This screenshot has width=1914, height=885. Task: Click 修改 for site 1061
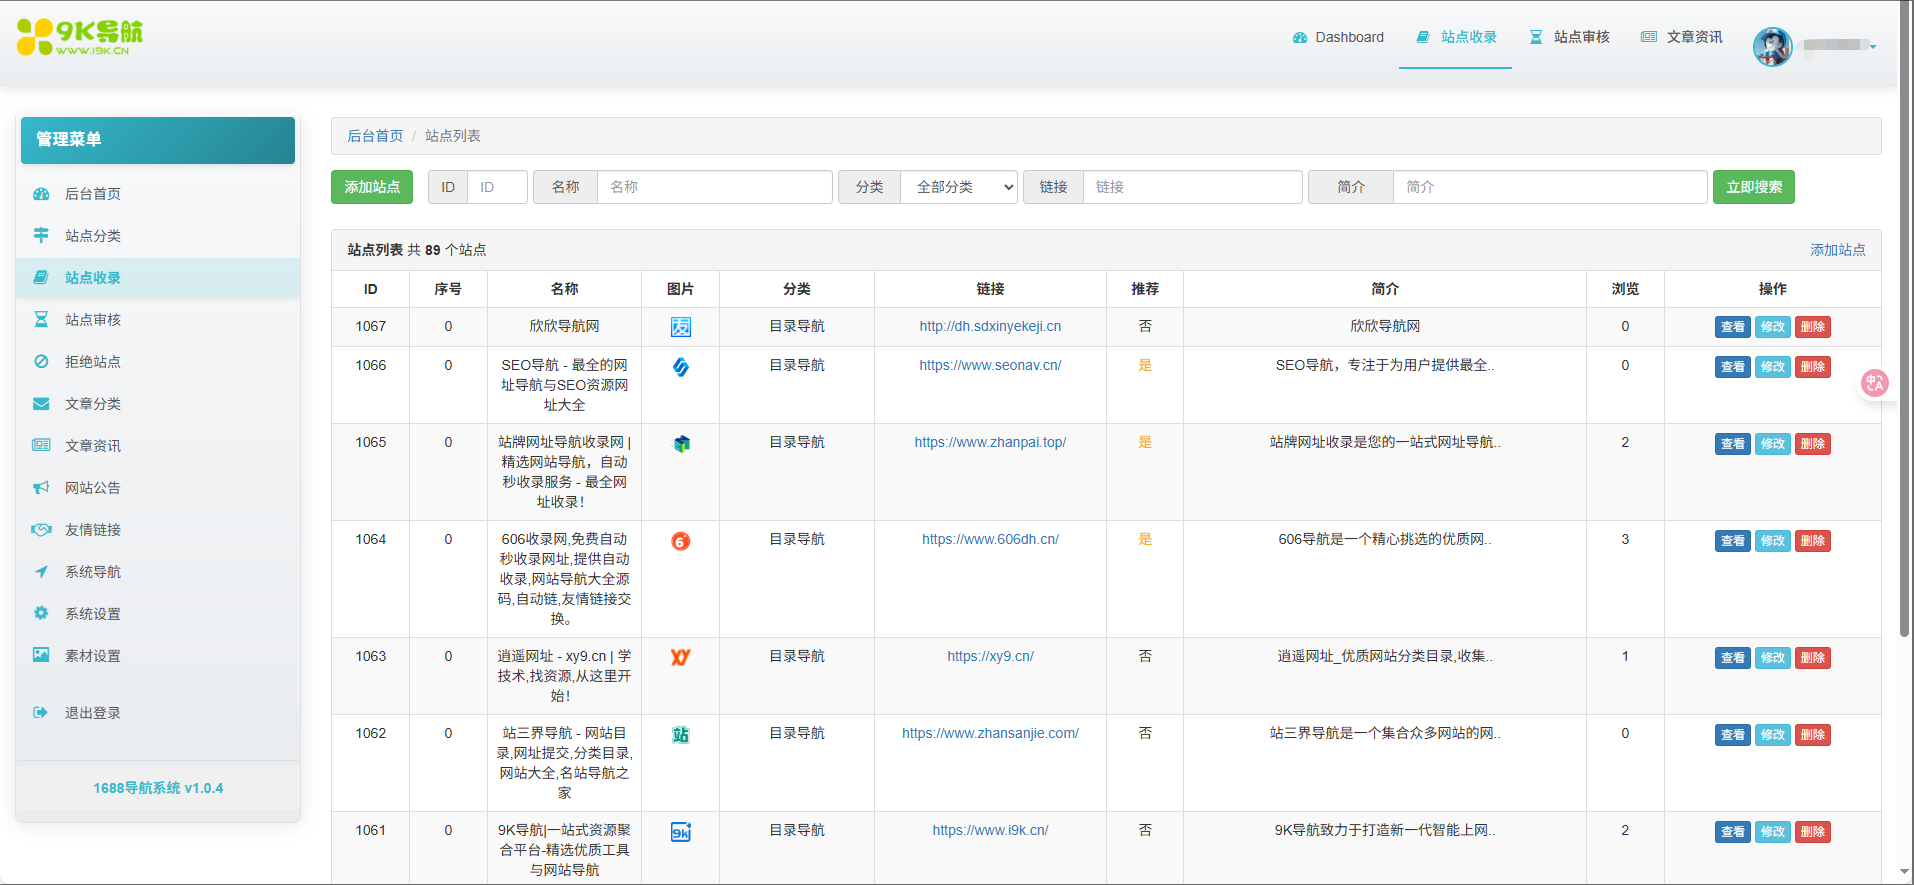point(1773,832)
